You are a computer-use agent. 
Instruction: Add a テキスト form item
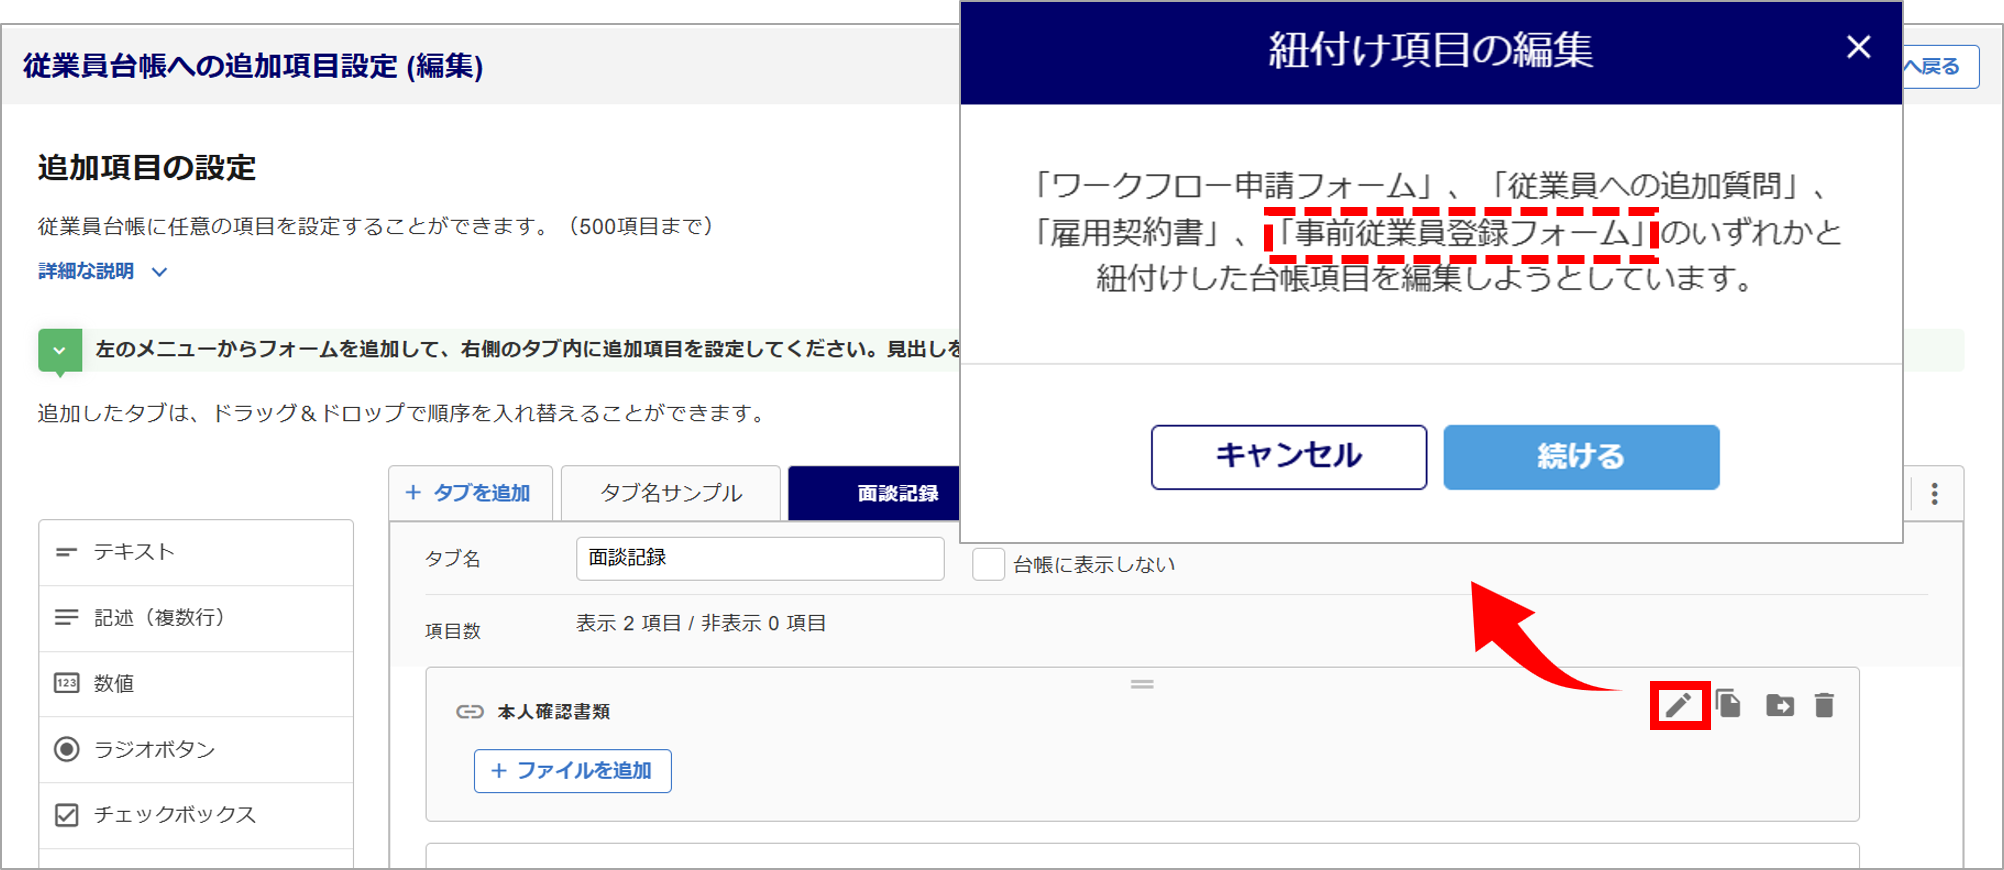(196, 552)
